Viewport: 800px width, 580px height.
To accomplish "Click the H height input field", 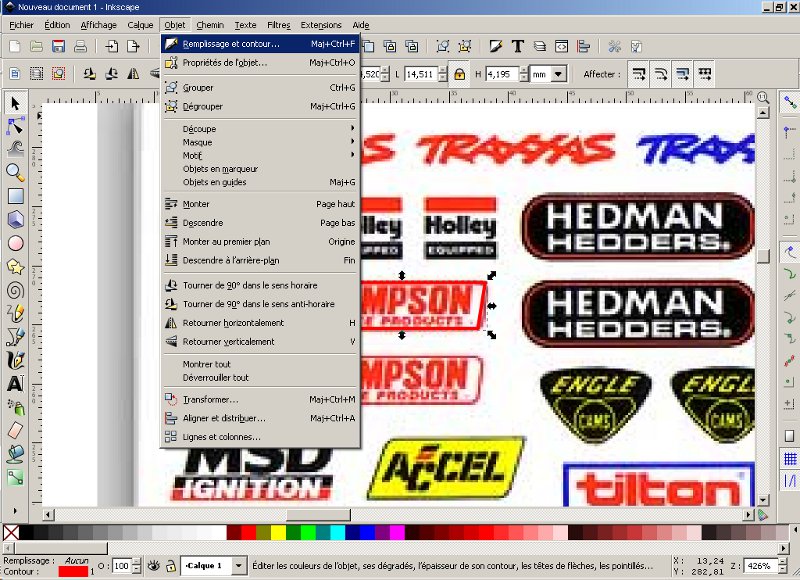I will tap(502, 74).
